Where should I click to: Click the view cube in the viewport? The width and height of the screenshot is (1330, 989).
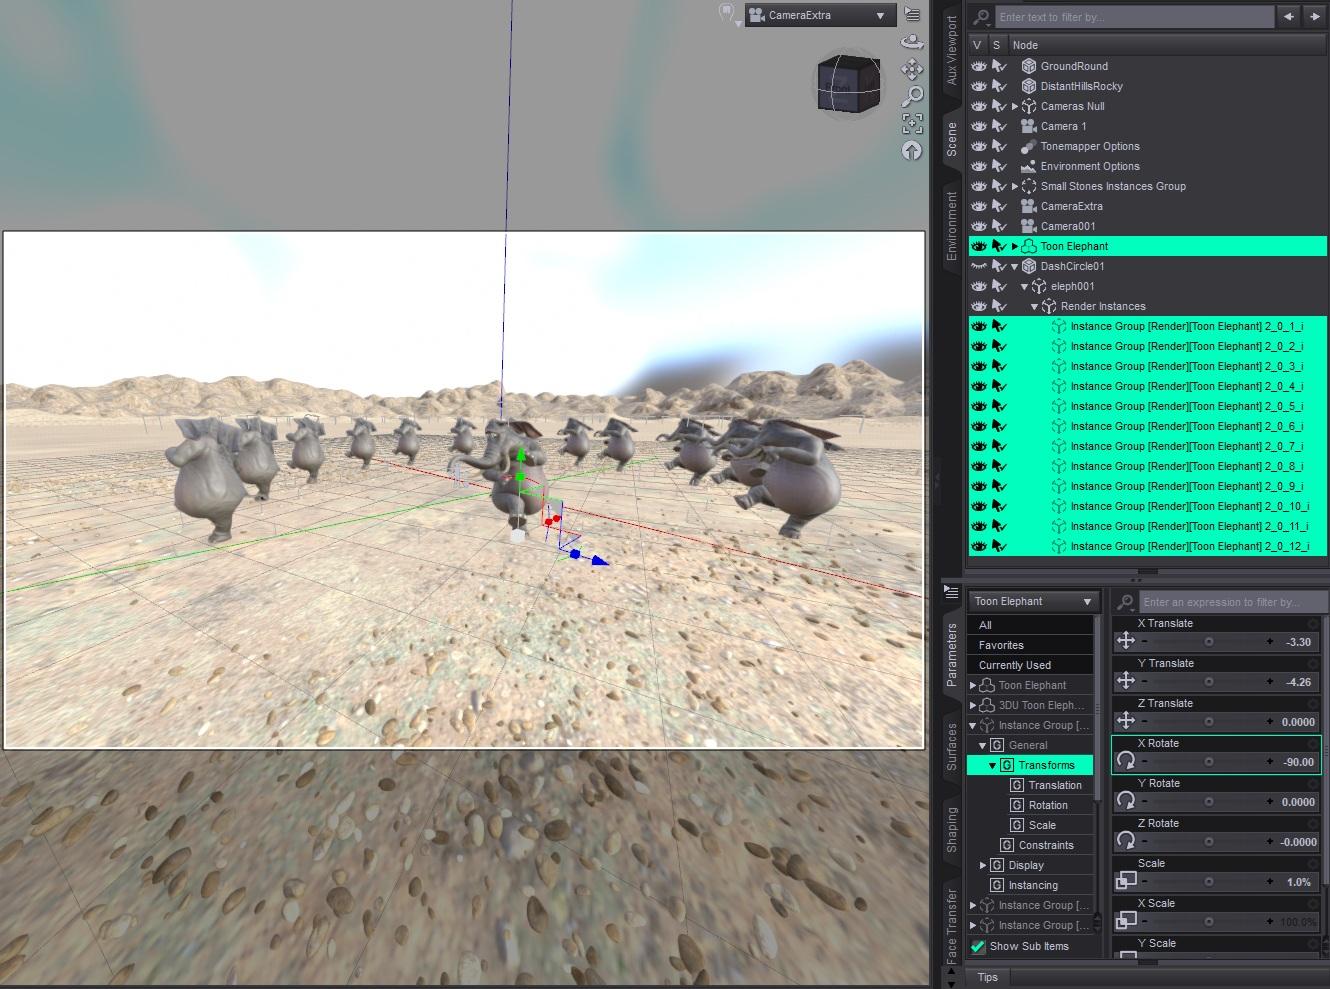pyautogui.click(x=848, y=83)
